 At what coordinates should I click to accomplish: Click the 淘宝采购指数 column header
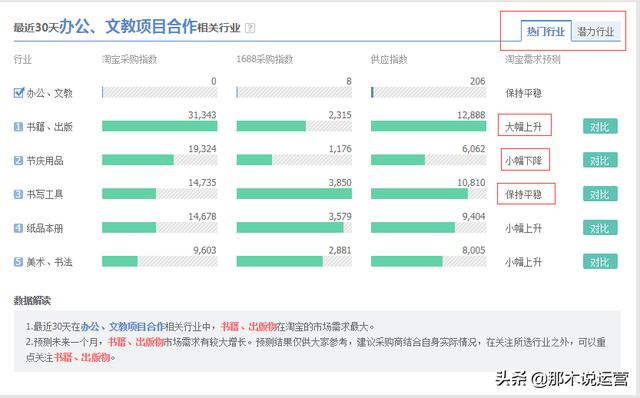(129, 59)
